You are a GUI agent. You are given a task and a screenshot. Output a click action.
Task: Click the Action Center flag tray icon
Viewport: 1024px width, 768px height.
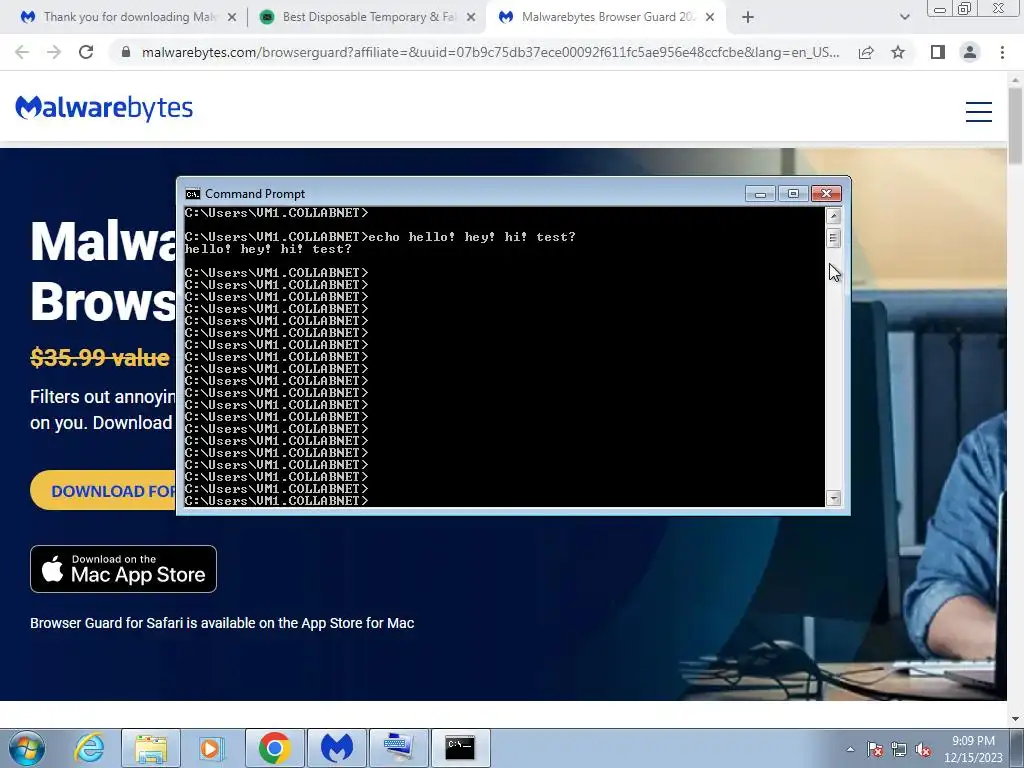pyautogui.click(x=874, y=749)
